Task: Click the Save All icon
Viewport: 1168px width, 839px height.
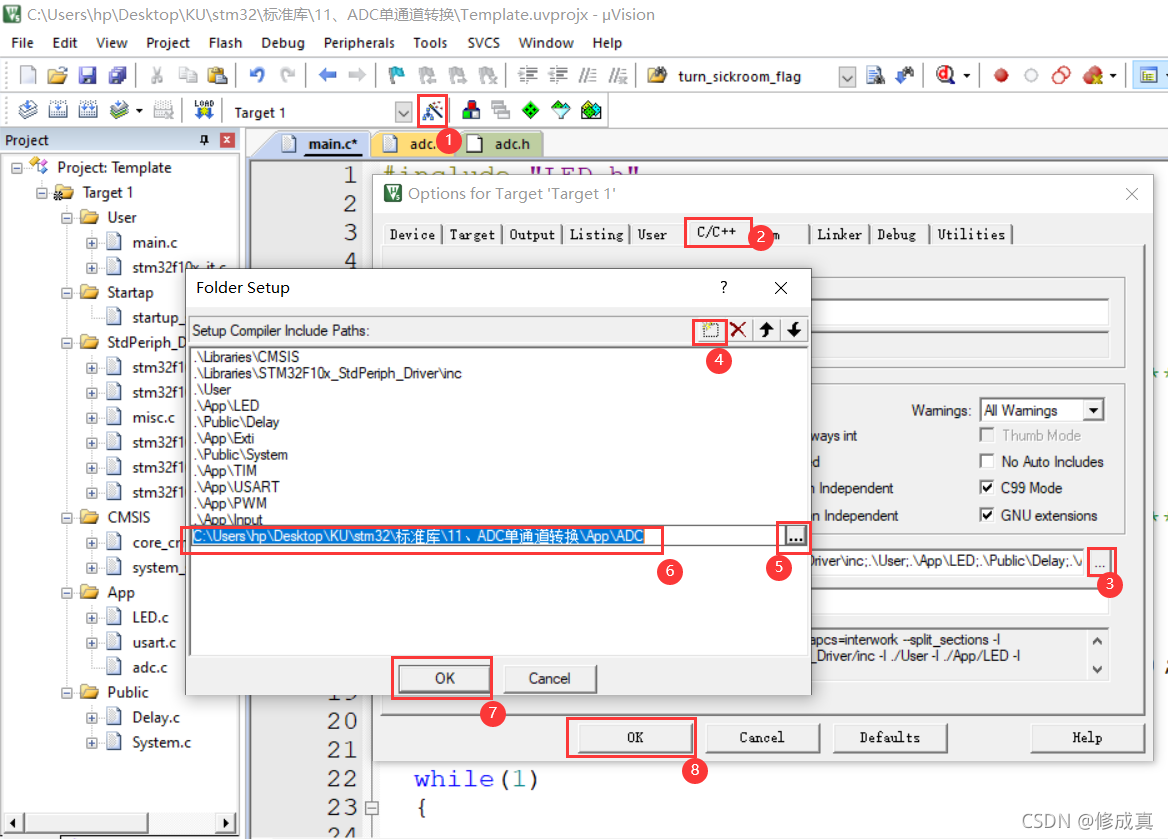Action: tap(118, 75)
